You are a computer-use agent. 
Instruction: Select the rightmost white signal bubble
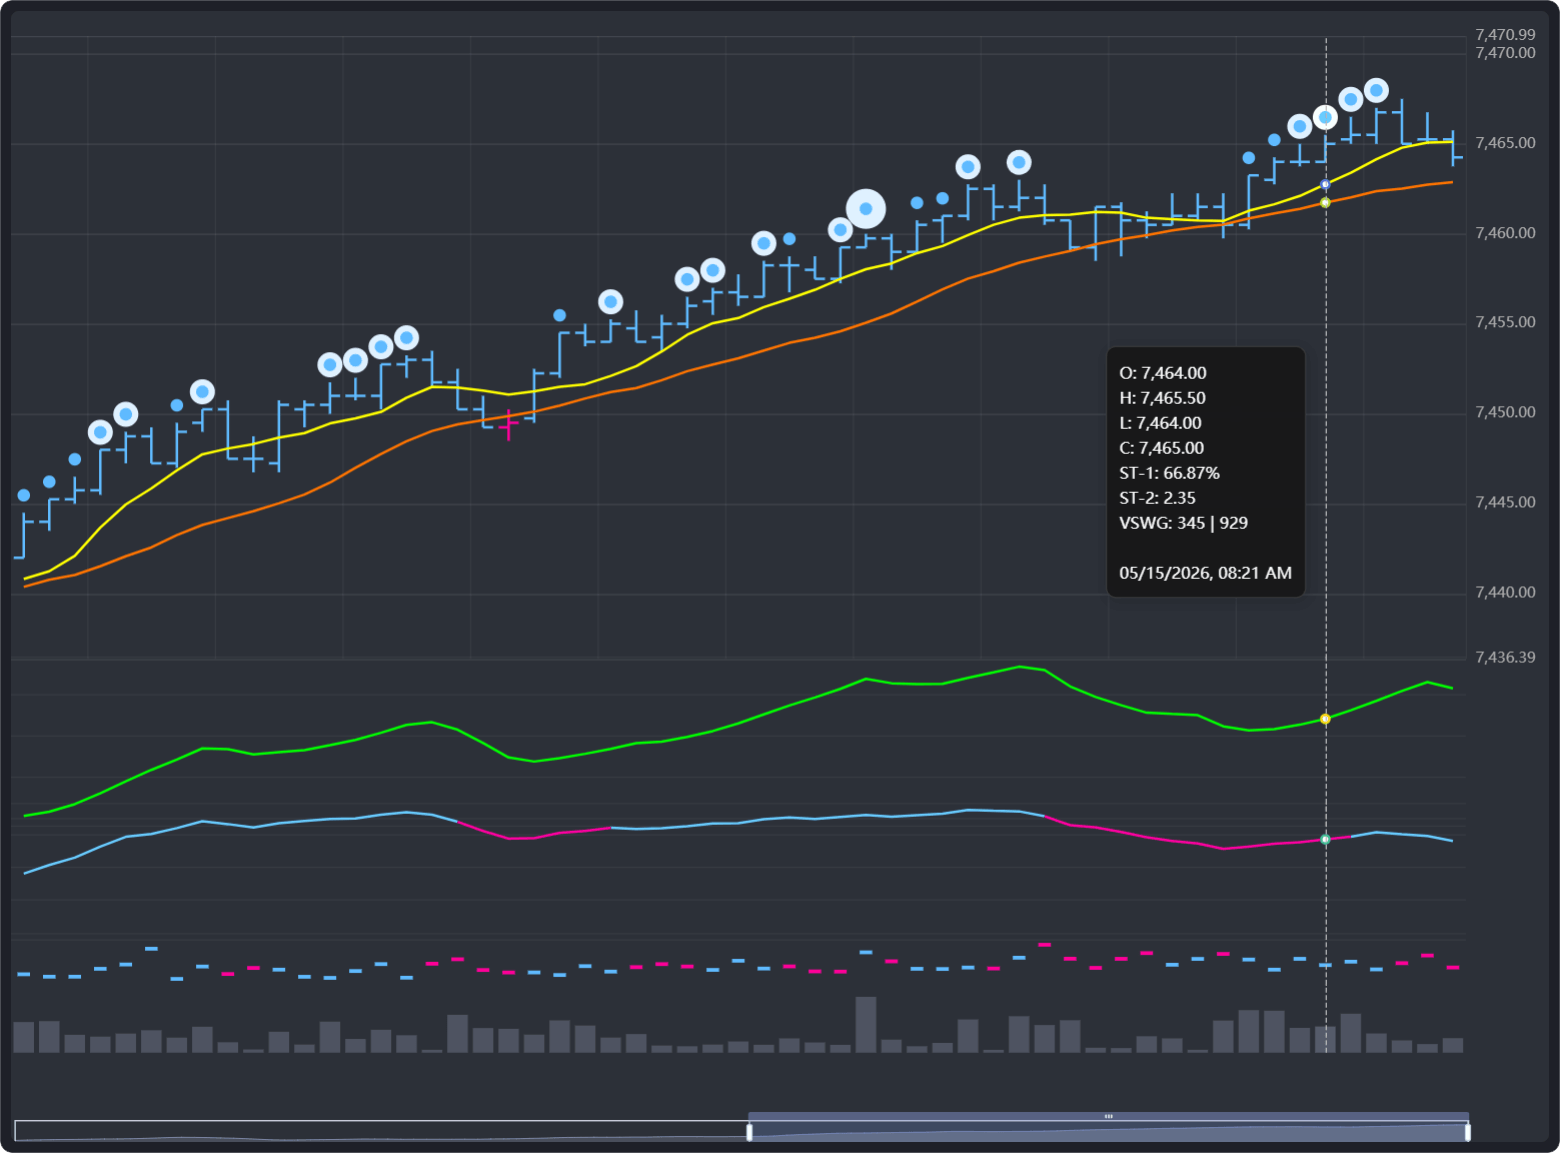(1376, 91)
